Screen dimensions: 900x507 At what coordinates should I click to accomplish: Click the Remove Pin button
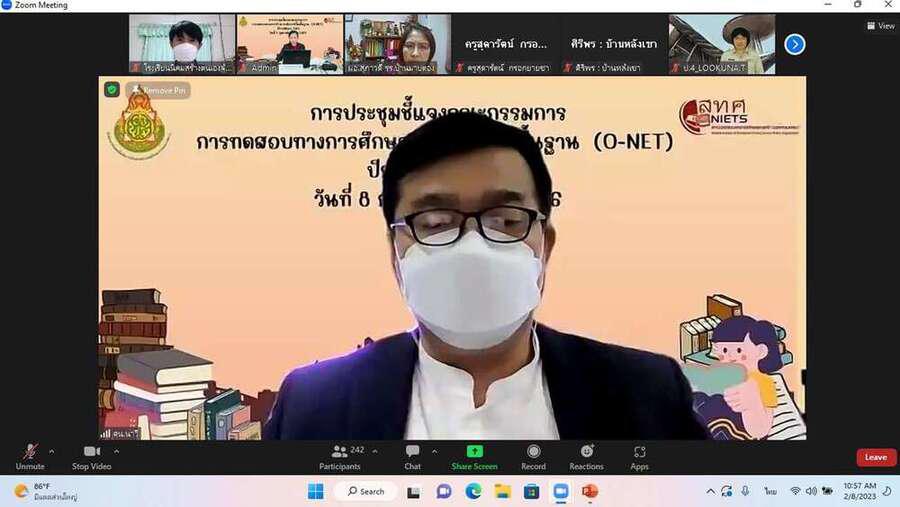[159, 90]
